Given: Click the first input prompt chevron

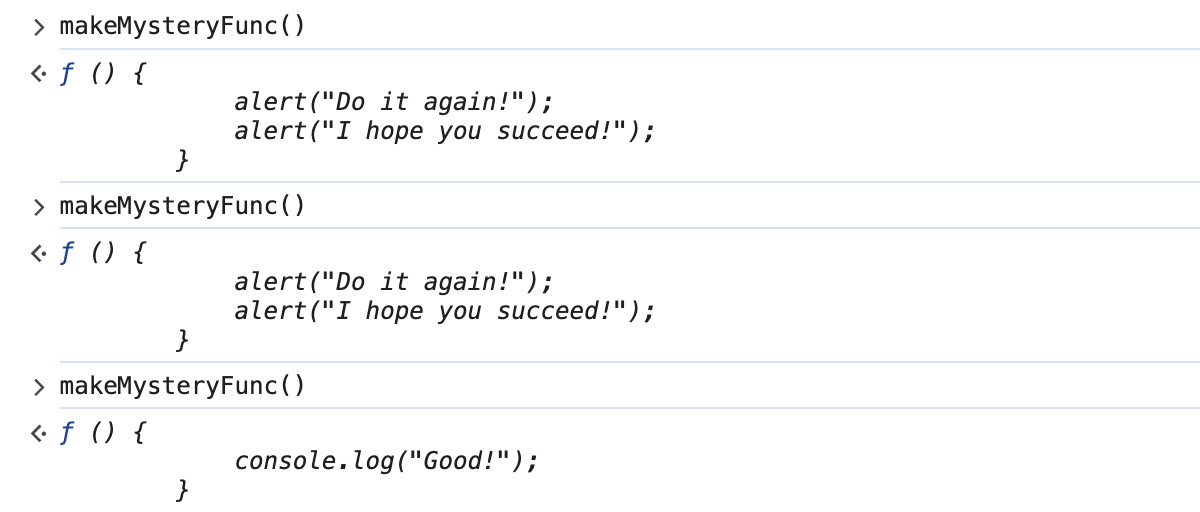Looking at the screenshot, I should point(39,27).
